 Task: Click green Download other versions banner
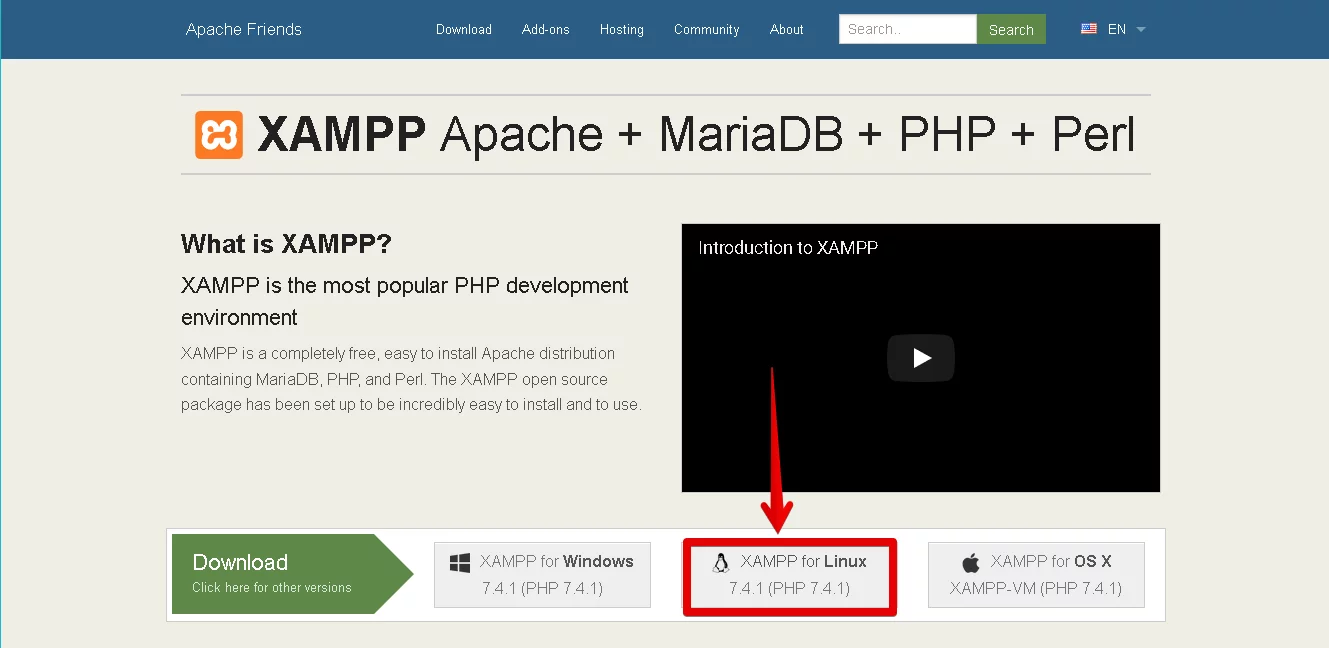[x=292, y=573]
